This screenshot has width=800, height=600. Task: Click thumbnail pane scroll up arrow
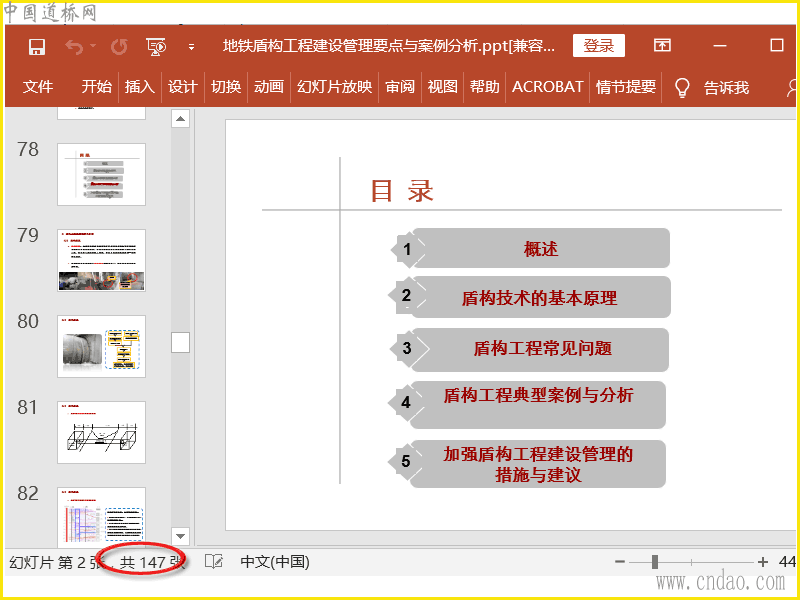pyautogui.click(x=180, y=119)
